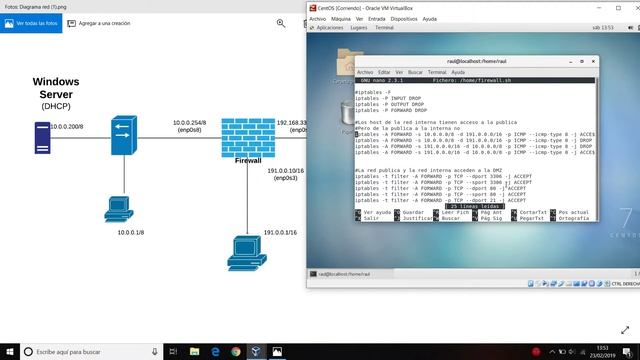Click the last VirtualBox status icon before 'CTRL DERECHA'
The image size is (640, 360).
click(607, 284)
